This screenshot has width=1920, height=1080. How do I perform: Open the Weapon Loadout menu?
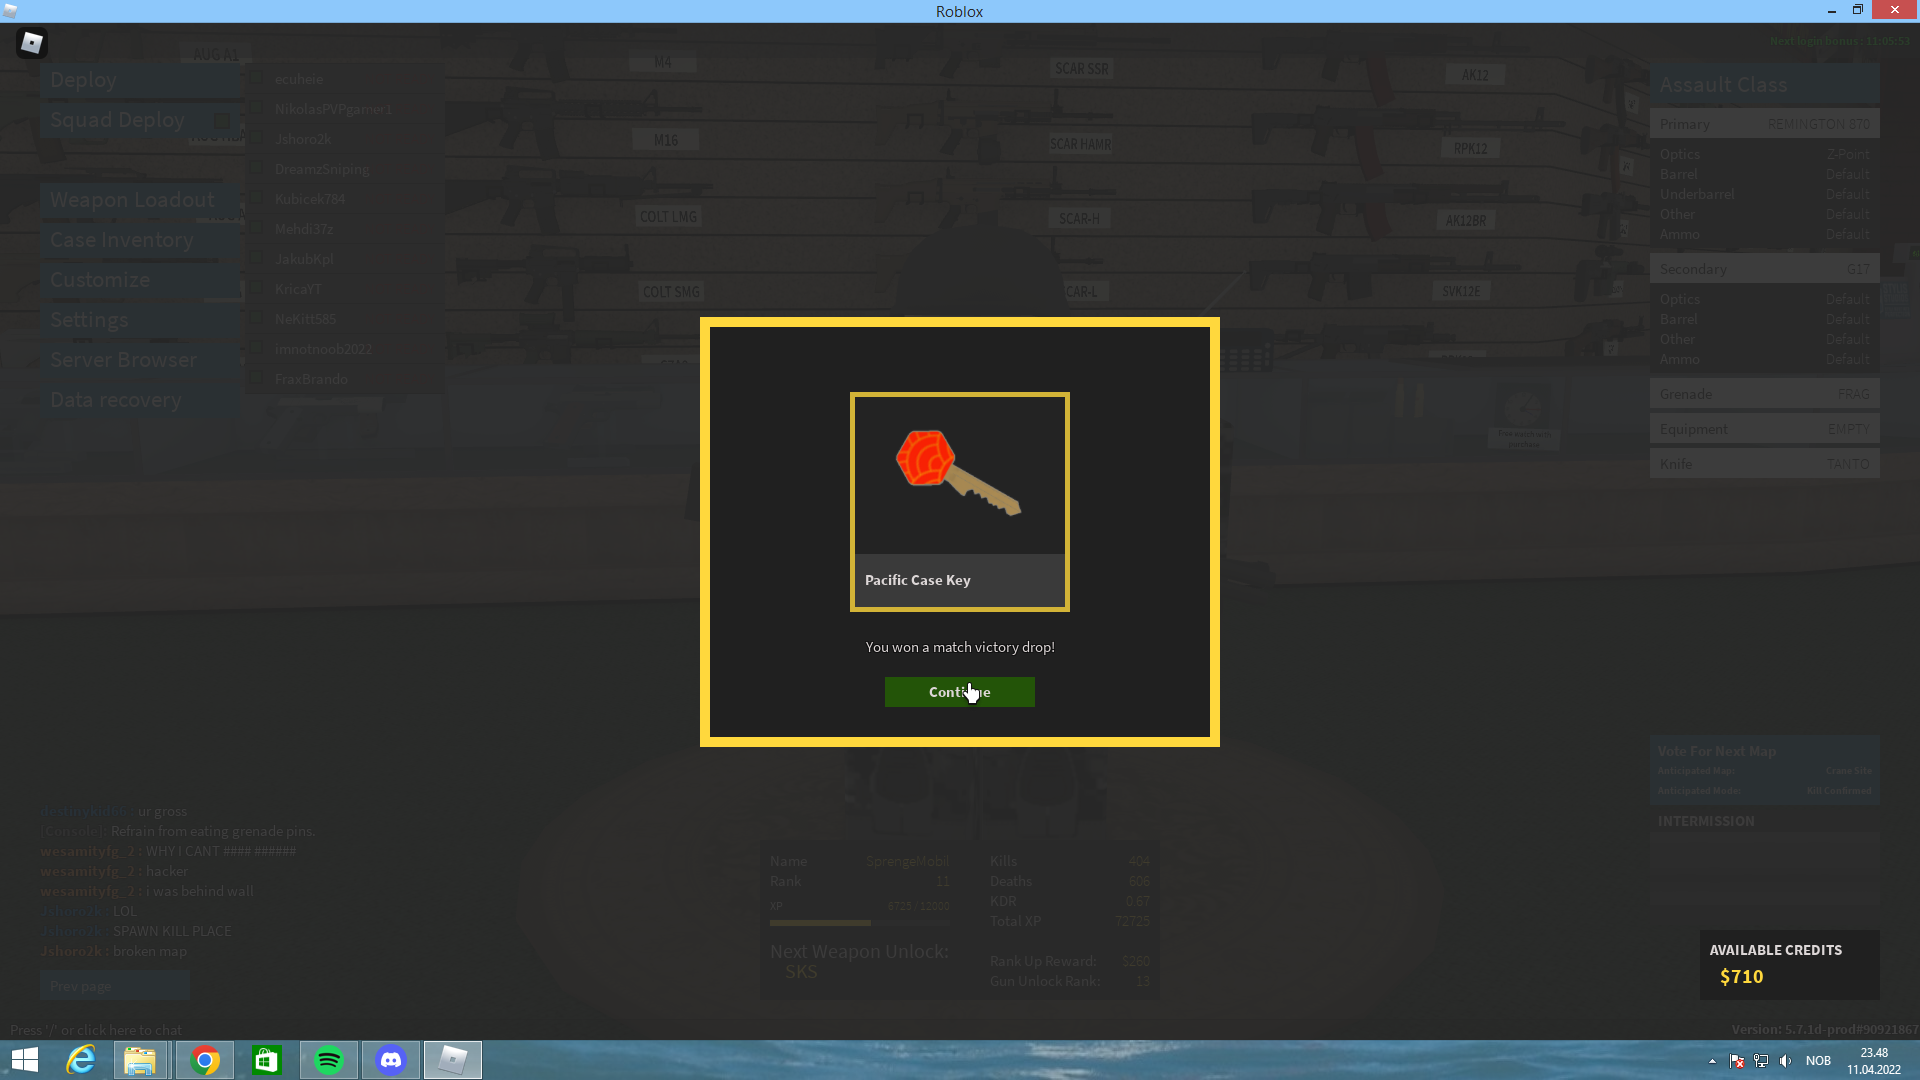click(140, 200)
